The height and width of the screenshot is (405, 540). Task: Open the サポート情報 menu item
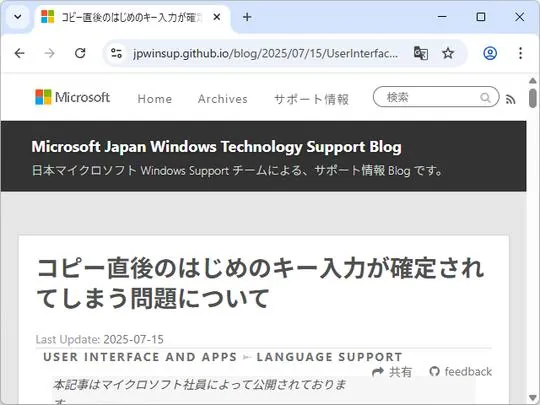pyautogui.click(x=311, y=99)
